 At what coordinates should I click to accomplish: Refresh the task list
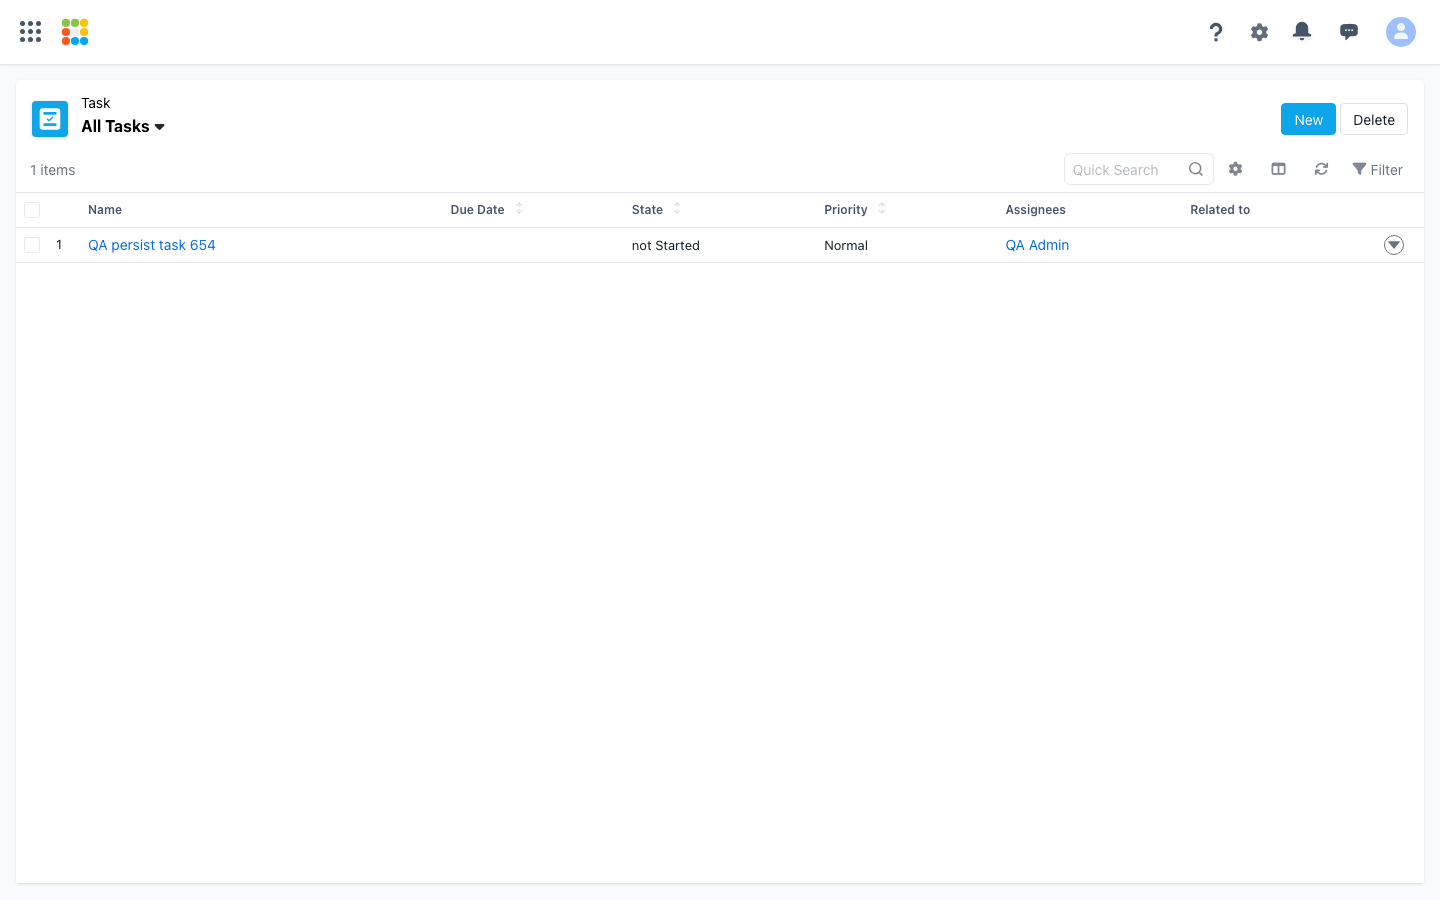1321,169
